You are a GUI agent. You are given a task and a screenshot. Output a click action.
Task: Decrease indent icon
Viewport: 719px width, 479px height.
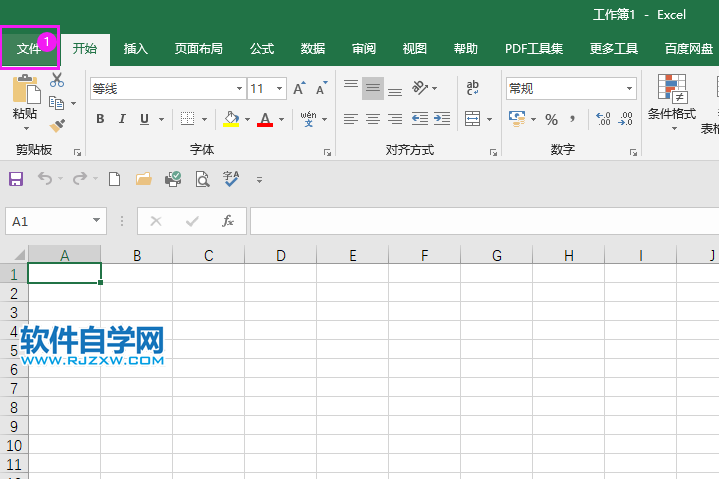[x=420, y=119]
